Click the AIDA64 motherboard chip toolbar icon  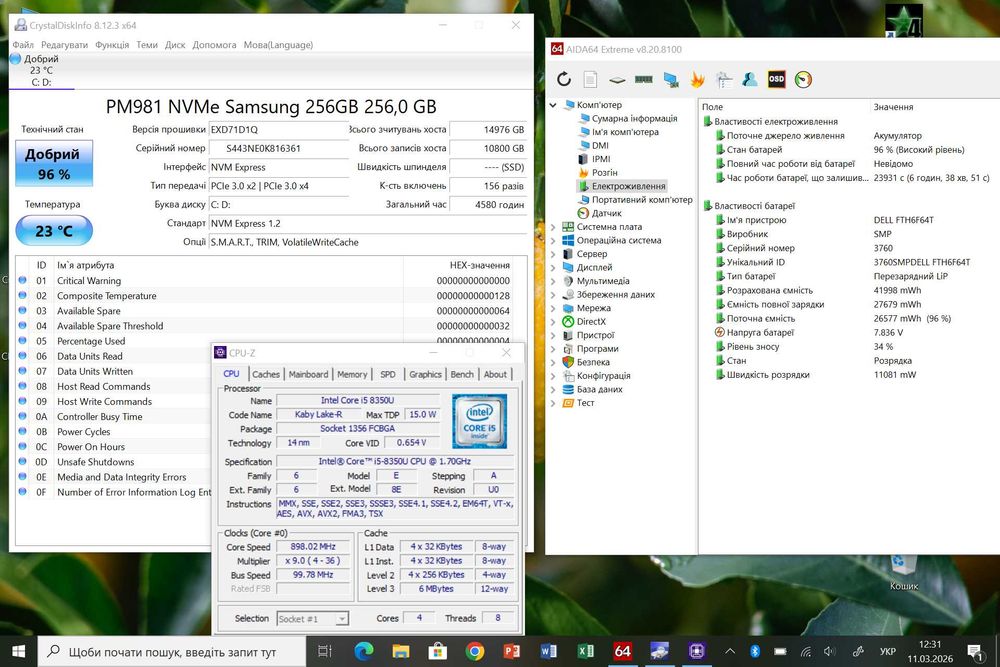pos(617,80)
